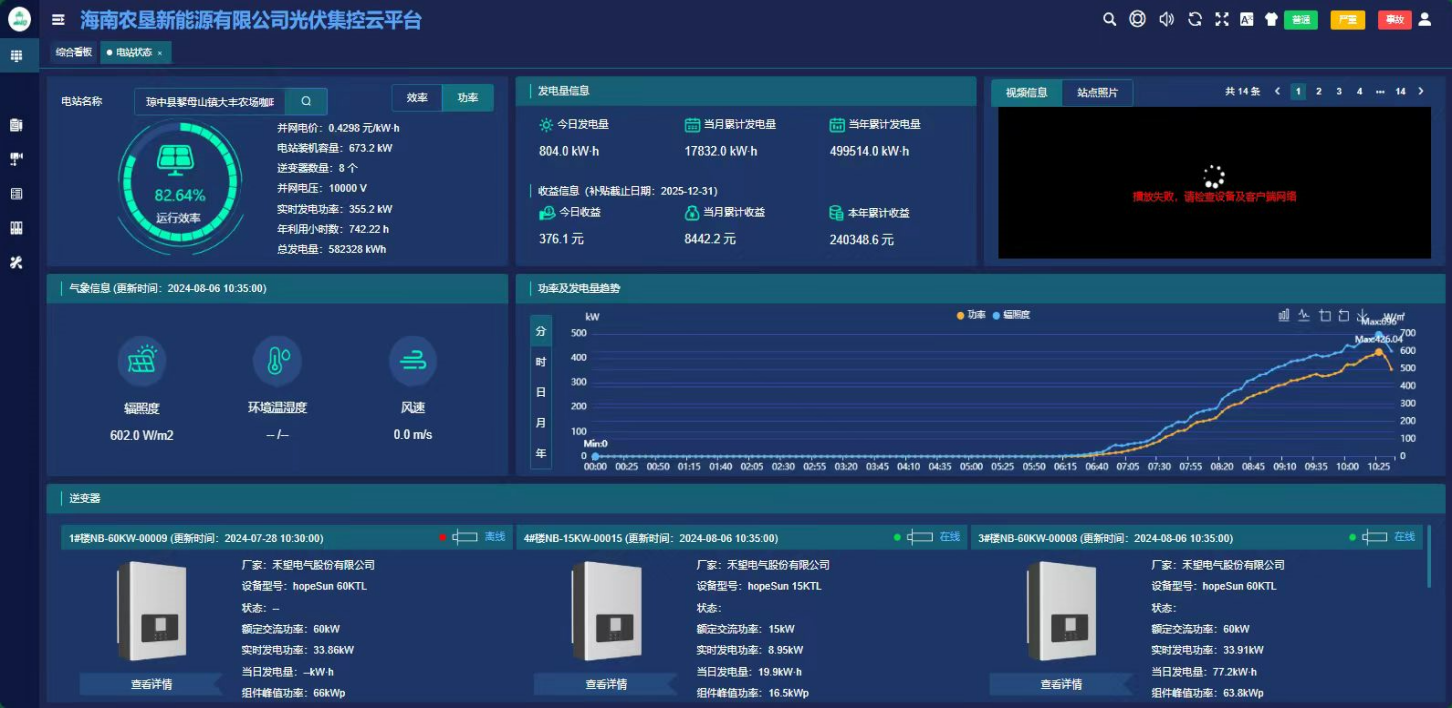Image resolution: width=1452 pixels, height=708 pixels.
Task: Open the solar panel grid sidebar menu
Action: [16, 56]
